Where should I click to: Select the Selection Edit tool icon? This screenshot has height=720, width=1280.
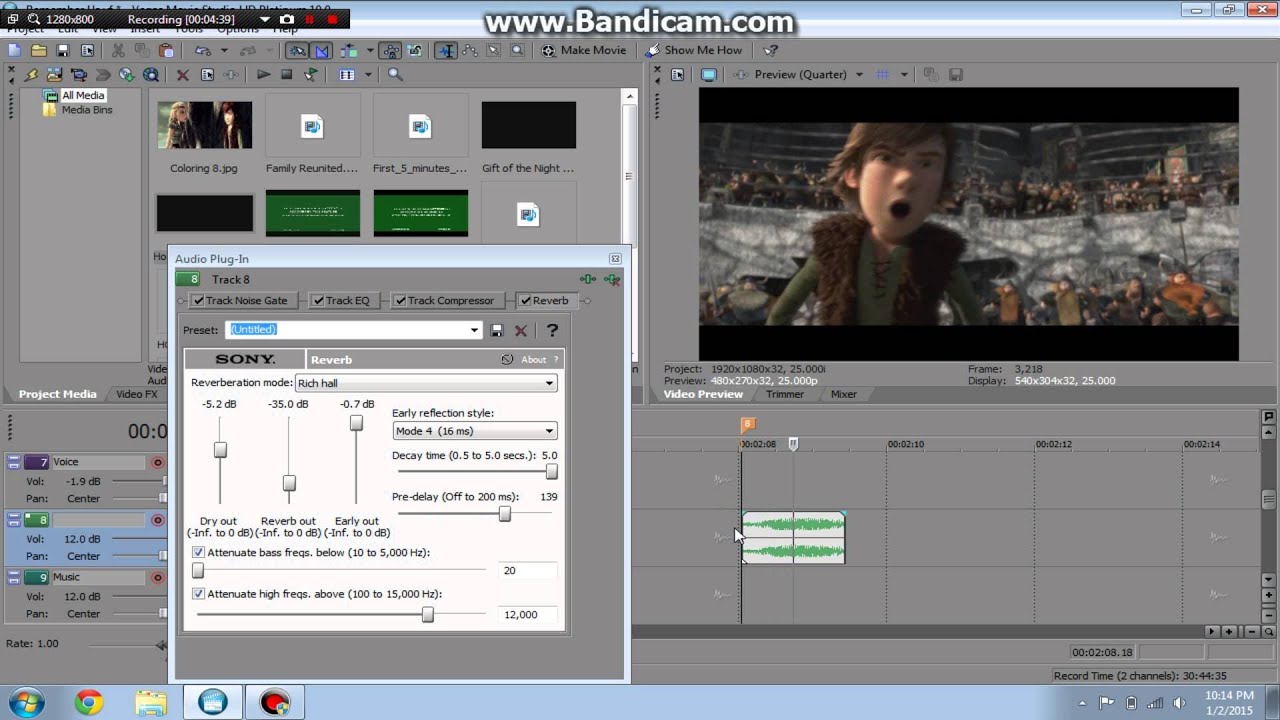tap(493, 50)
